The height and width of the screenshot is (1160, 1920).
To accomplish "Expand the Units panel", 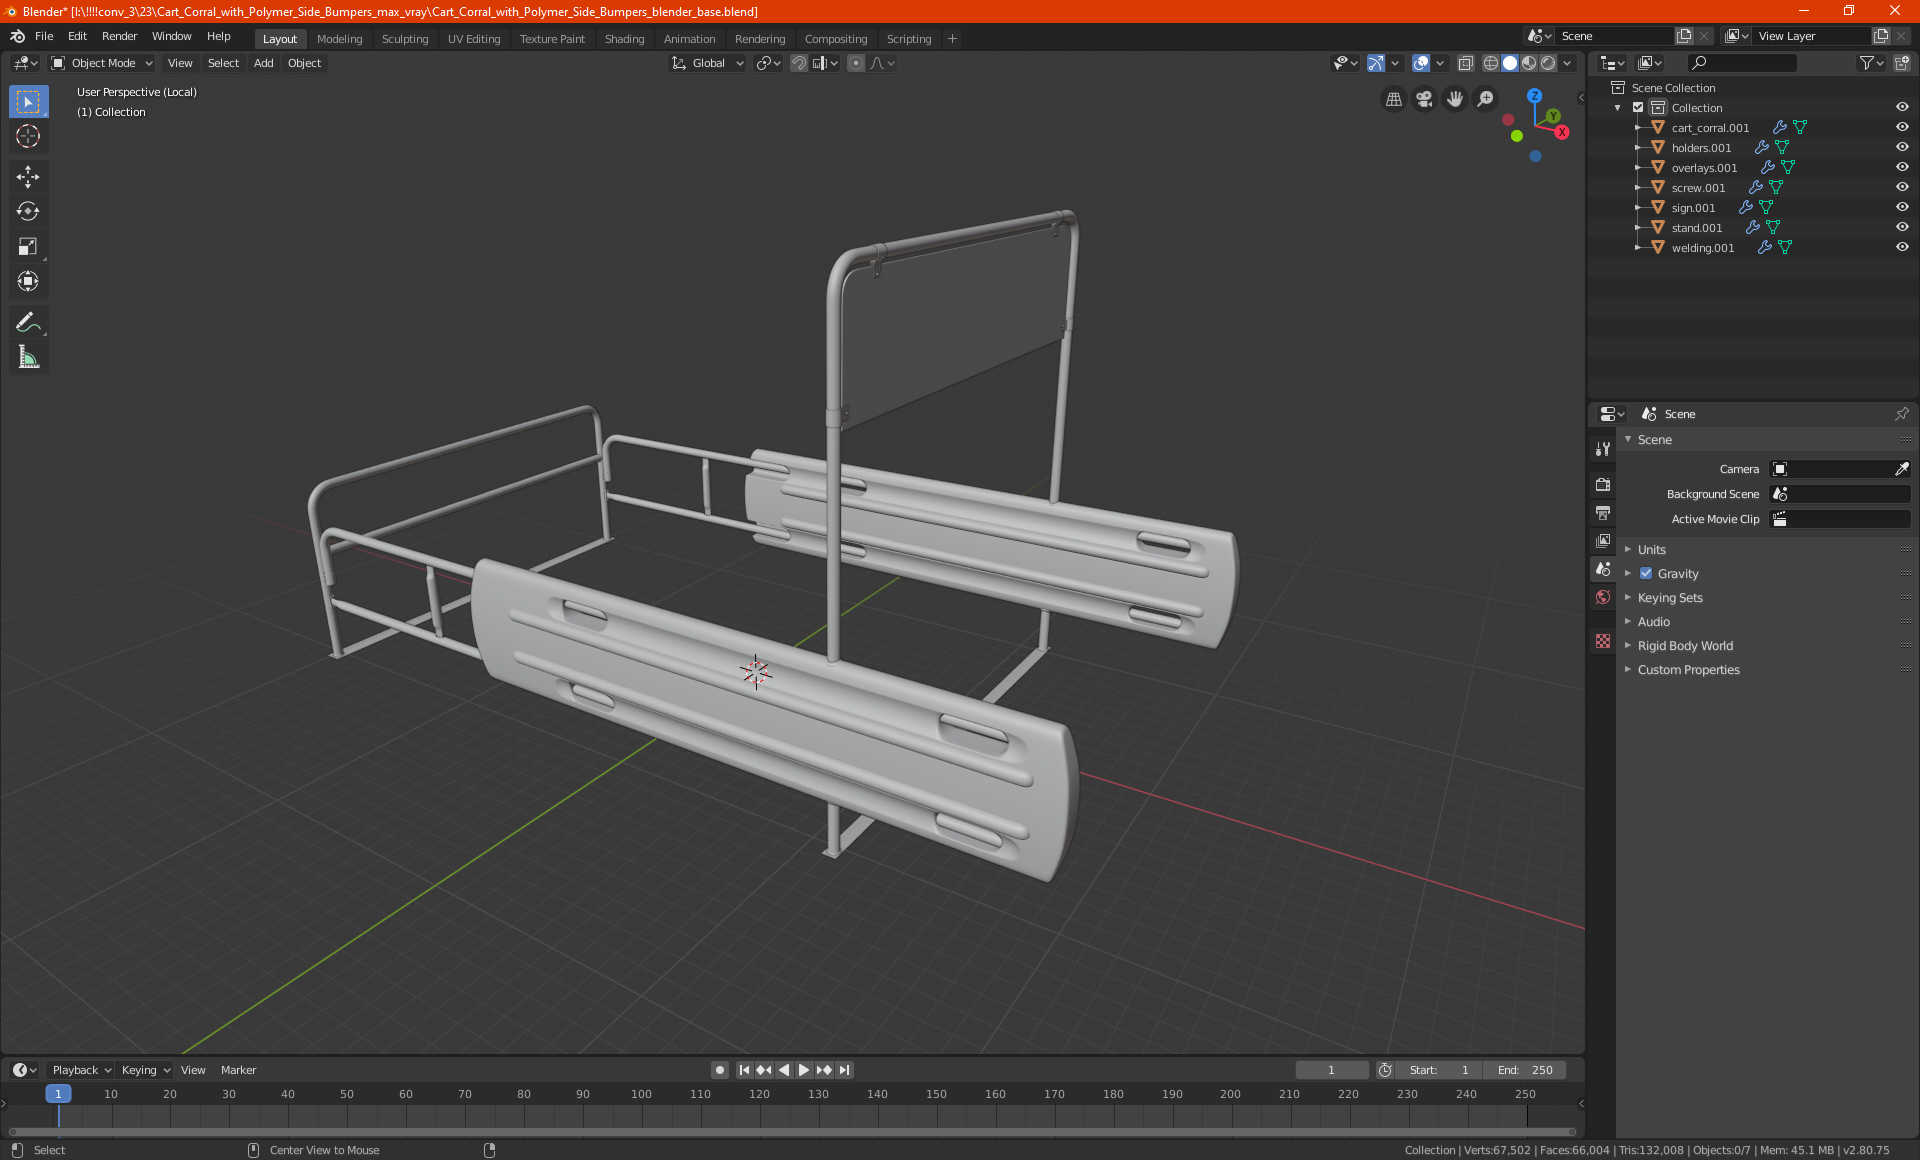I will point(1651,550).
